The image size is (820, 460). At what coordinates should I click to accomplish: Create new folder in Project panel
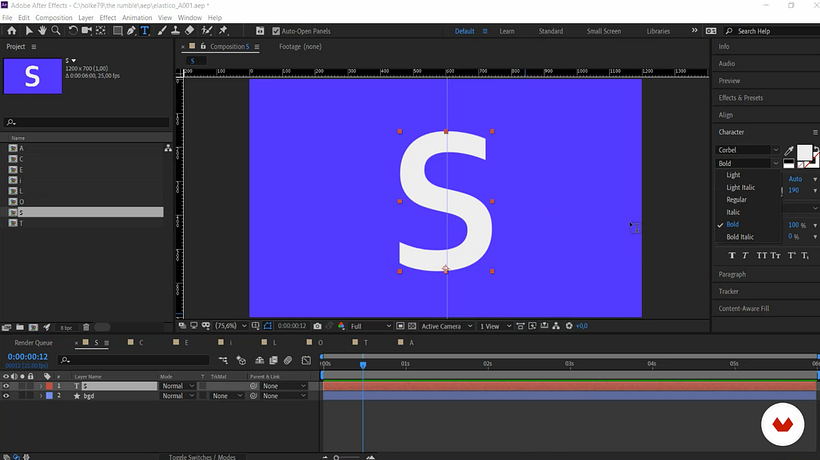[x=20, y=327]
